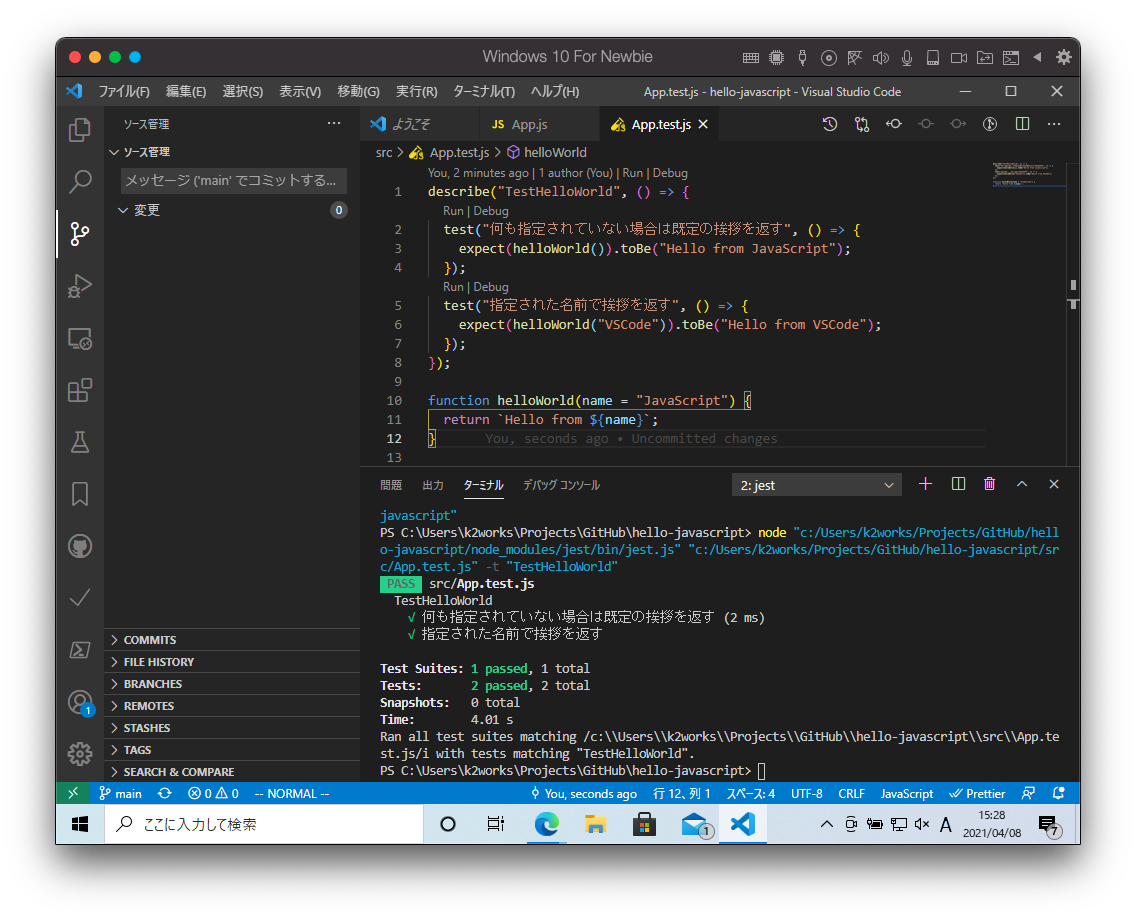
Task: Open the Search view in activity bar
Action: tap(79, 182)
